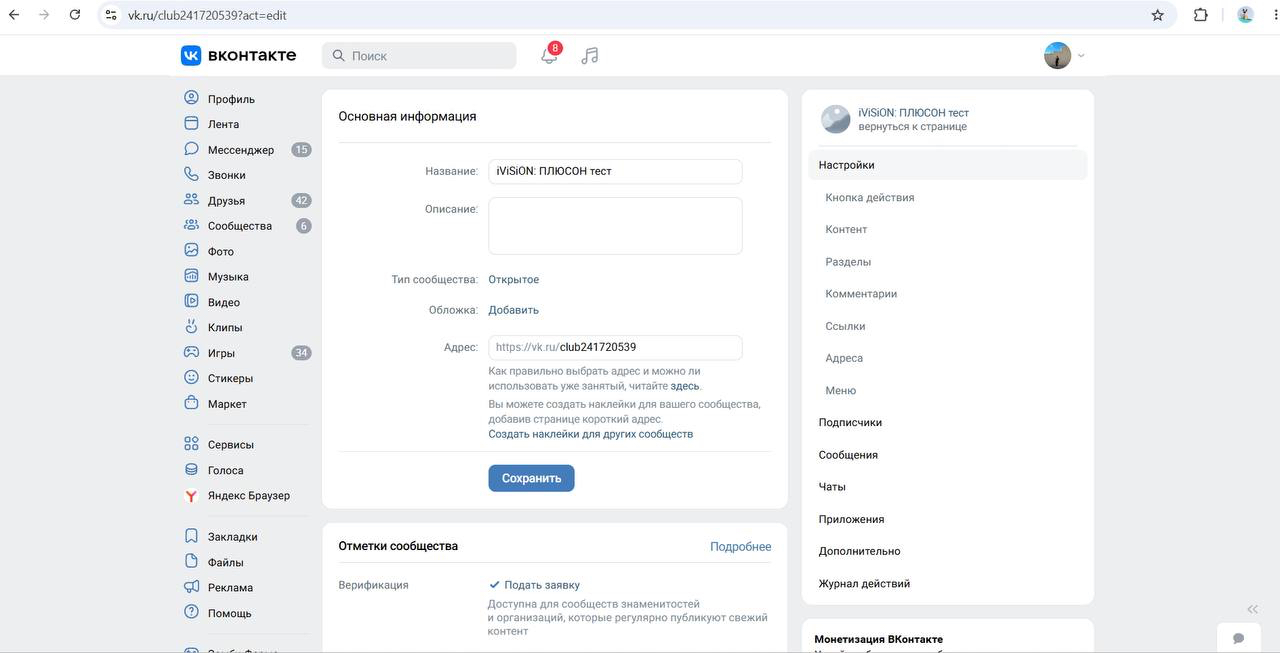Open the browser extensions puzzle icon
Viewport: 1280px width, 653px height.
(x=1201, y=15)
